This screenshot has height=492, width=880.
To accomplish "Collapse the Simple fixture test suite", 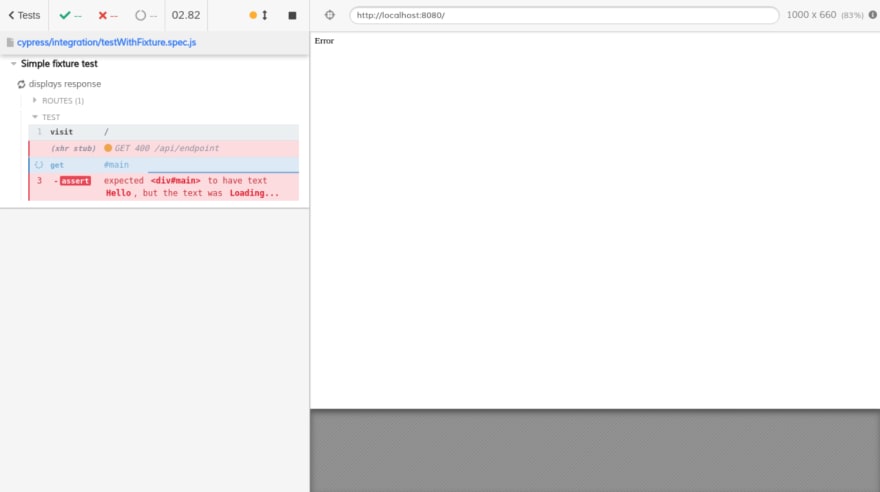I will tap(13, 64).
